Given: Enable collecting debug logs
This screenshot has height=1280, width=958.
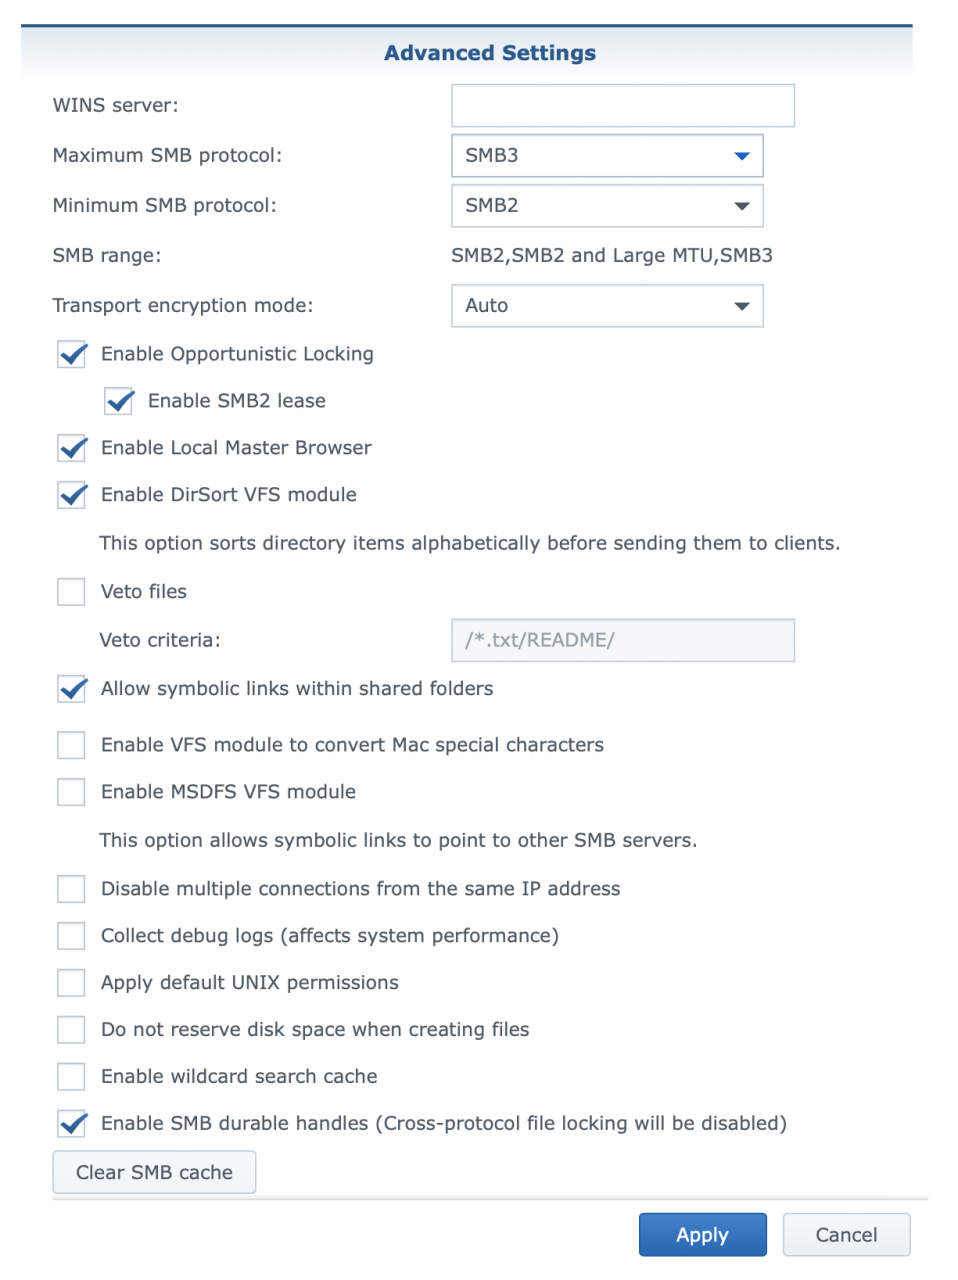Looking at the screenshot, I should coord(70,935).
